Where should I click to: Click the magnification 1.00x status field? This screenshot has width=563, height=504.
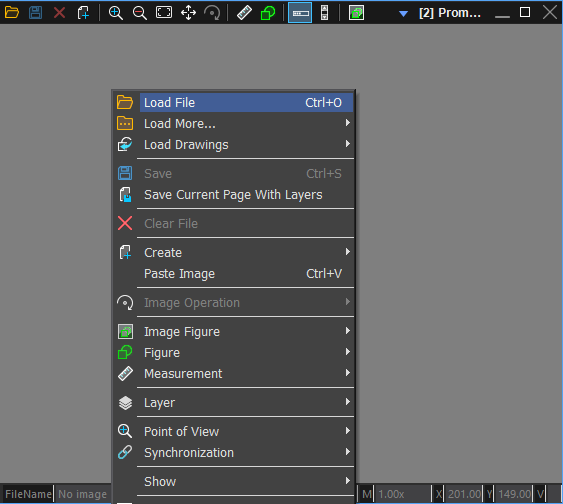404,494
